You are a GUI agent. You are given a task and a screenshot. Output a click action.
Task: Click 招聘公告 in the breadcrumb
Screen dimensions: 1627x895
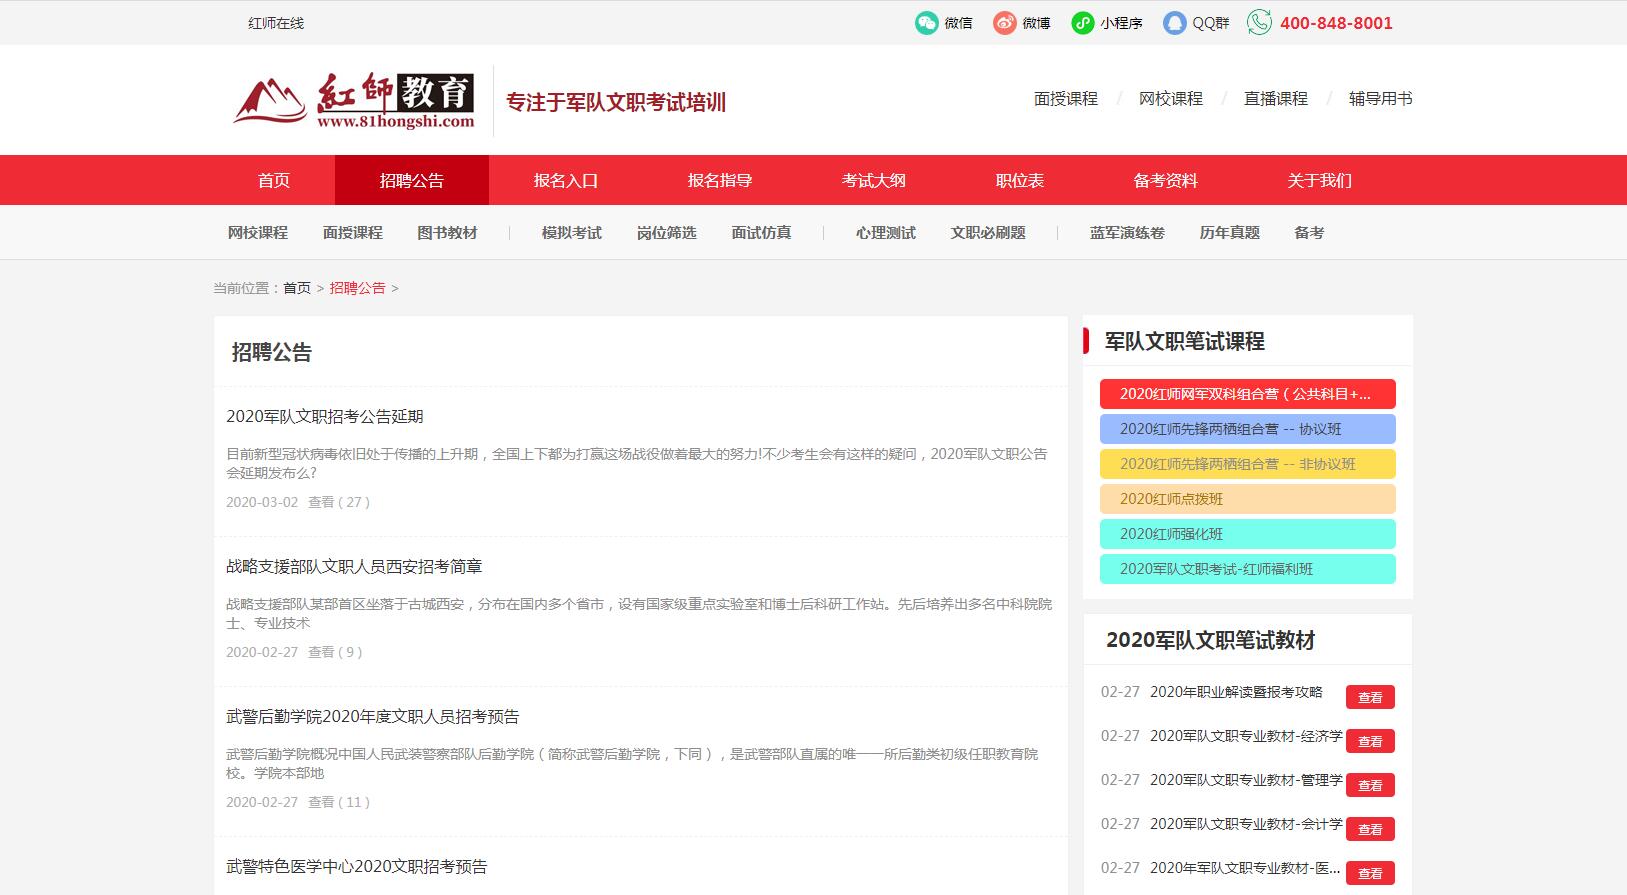pyautogui.click(x=358, y=288)
